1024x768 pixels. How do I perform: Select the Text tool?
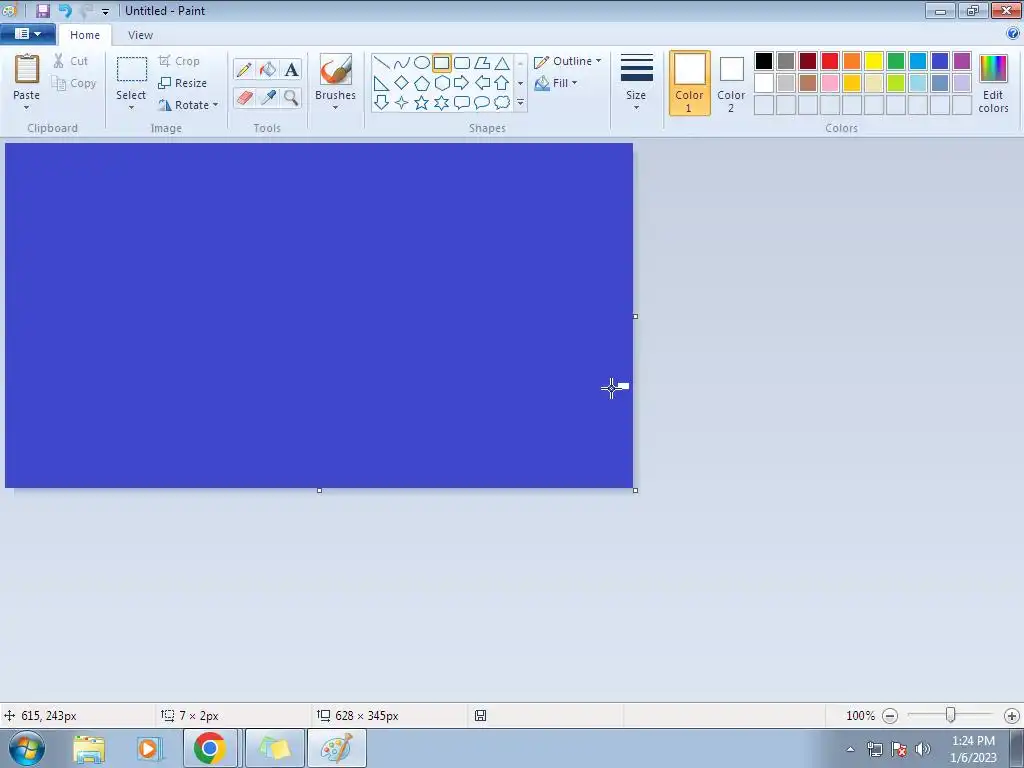pos(291,69)
